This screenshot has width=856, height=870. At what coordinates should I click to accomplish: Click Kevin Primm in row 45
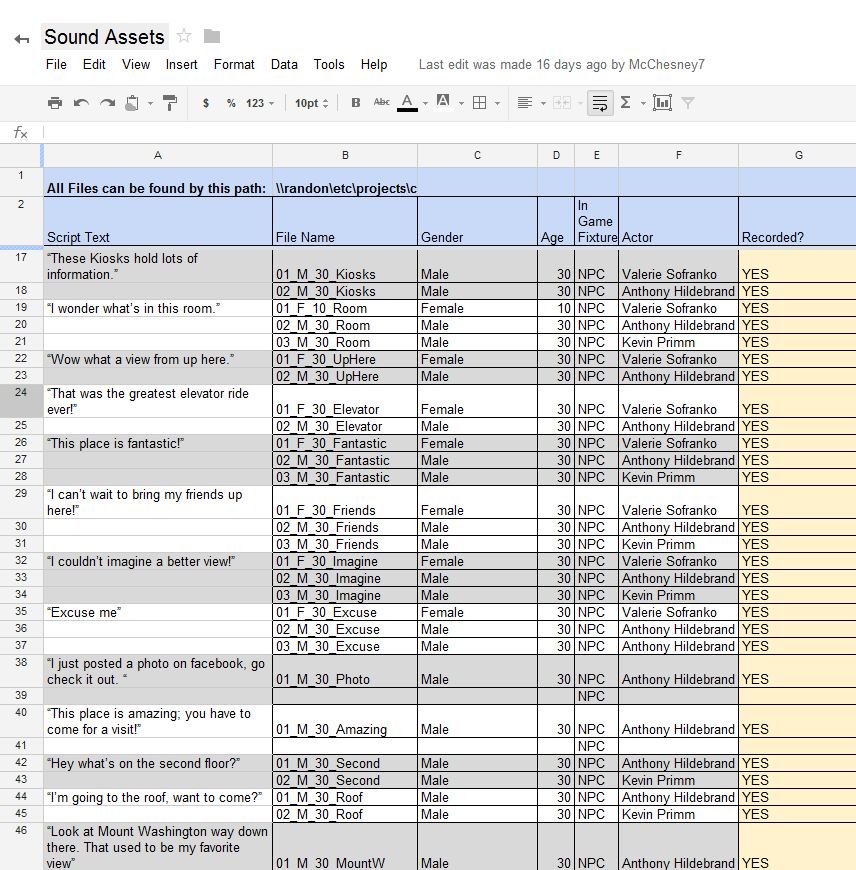pos(678,815)
